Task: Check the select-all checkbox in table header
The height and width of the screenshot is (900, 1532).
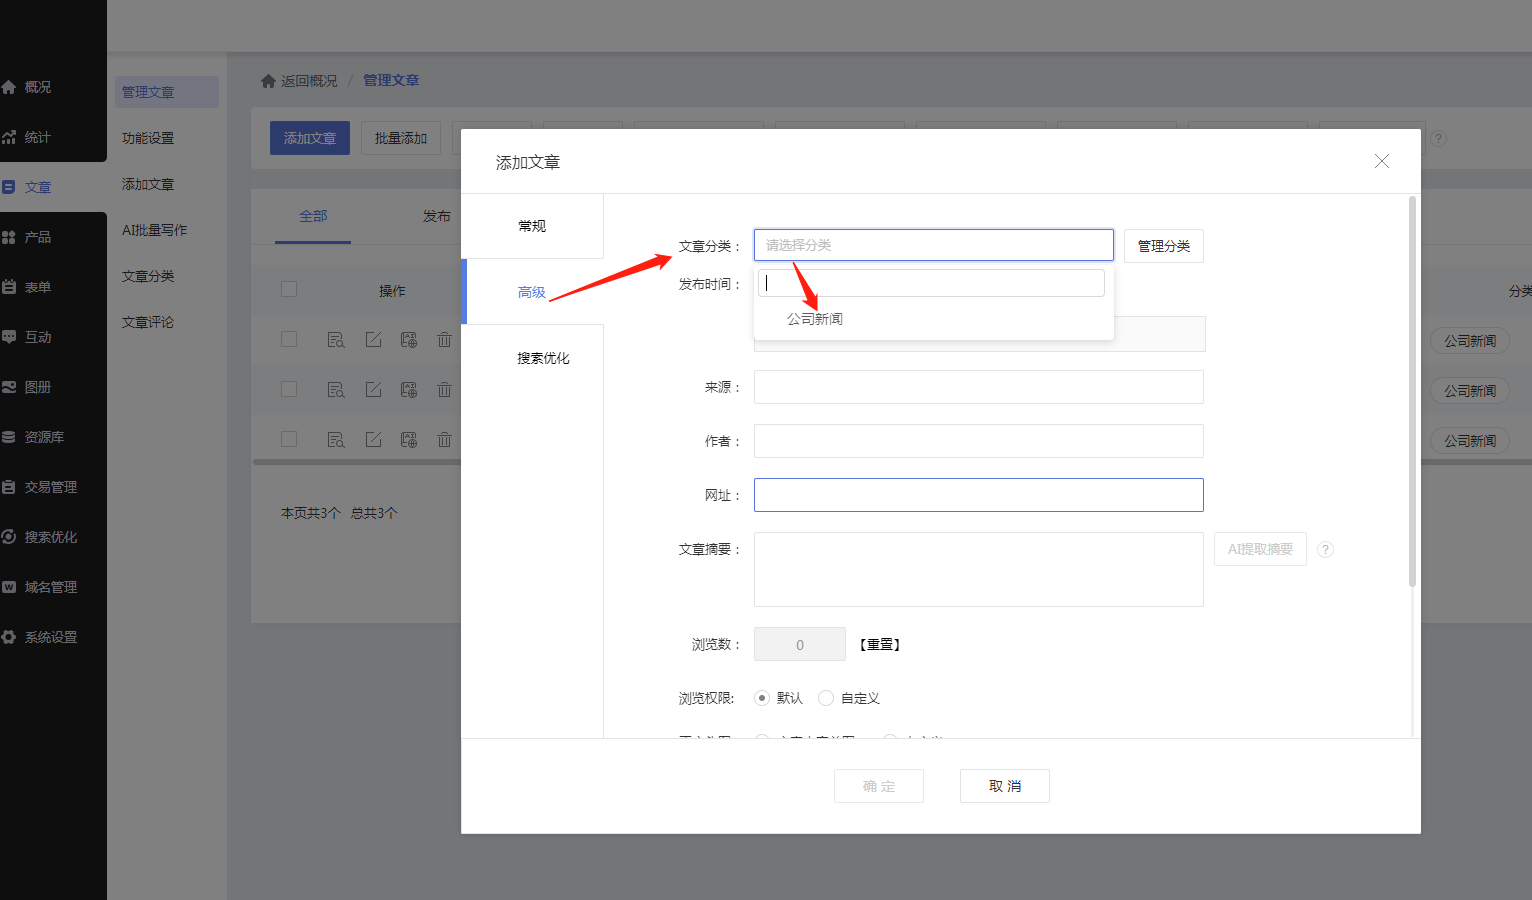Action: [x=289, y=289]
